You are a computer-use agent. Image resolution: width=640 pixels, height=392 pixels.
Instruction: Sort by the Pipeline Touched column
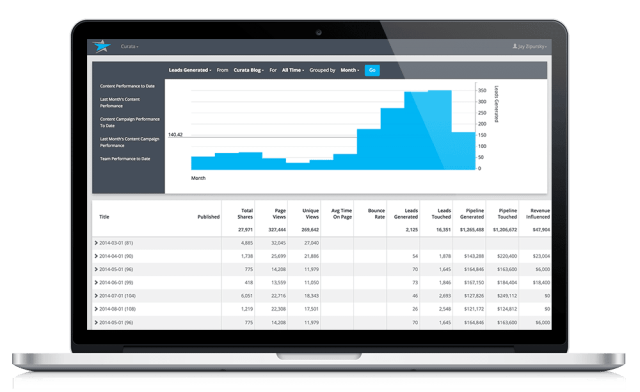tap(507, 214)
